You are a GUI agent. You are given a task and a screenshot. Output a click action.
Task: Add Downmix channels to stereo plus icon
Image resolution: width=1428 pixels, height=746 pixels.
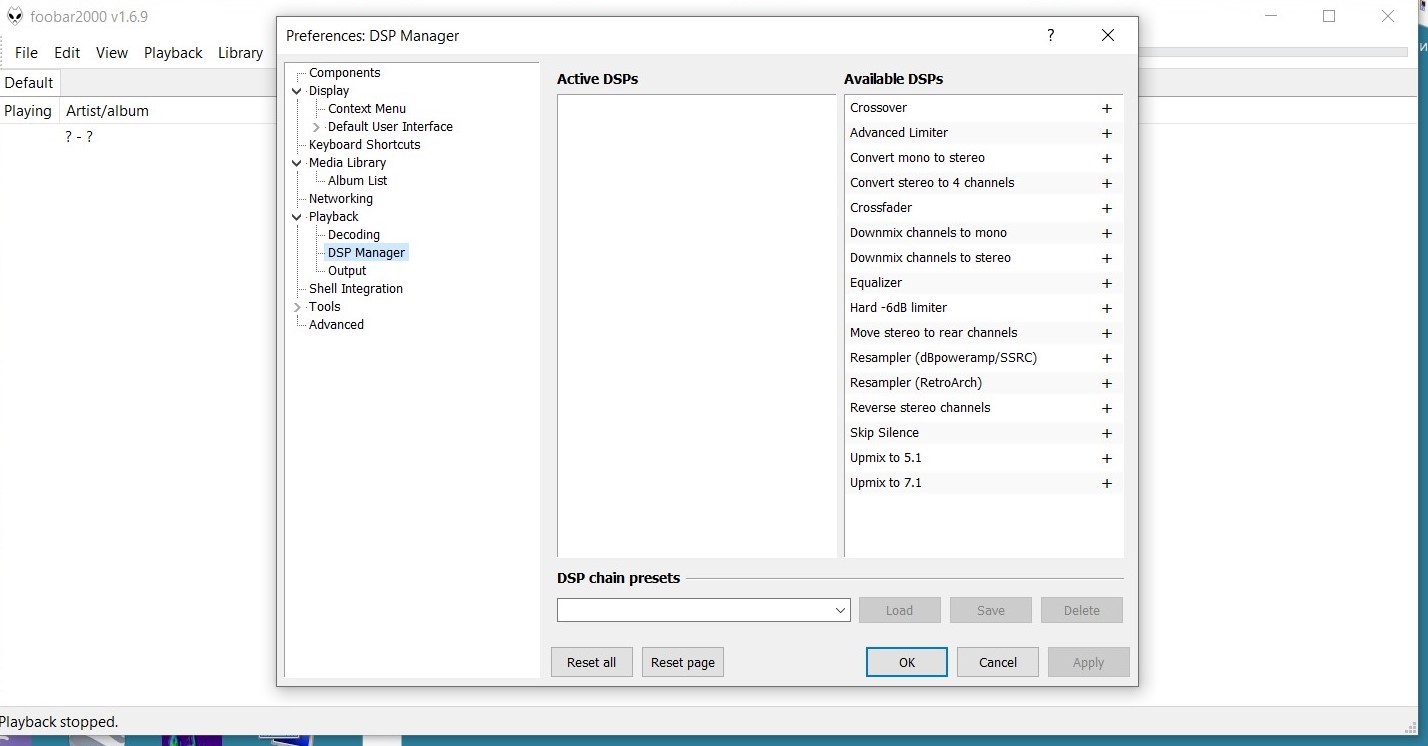[1107, 258]
